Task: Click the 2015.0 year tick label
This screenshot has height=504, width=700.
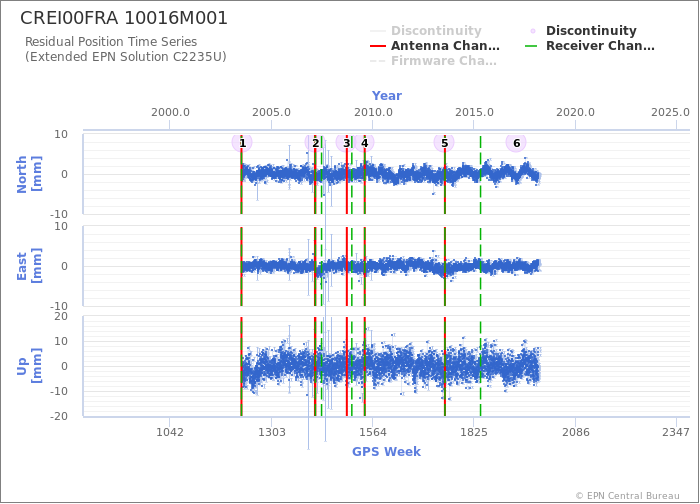Action: click(474, 112)
